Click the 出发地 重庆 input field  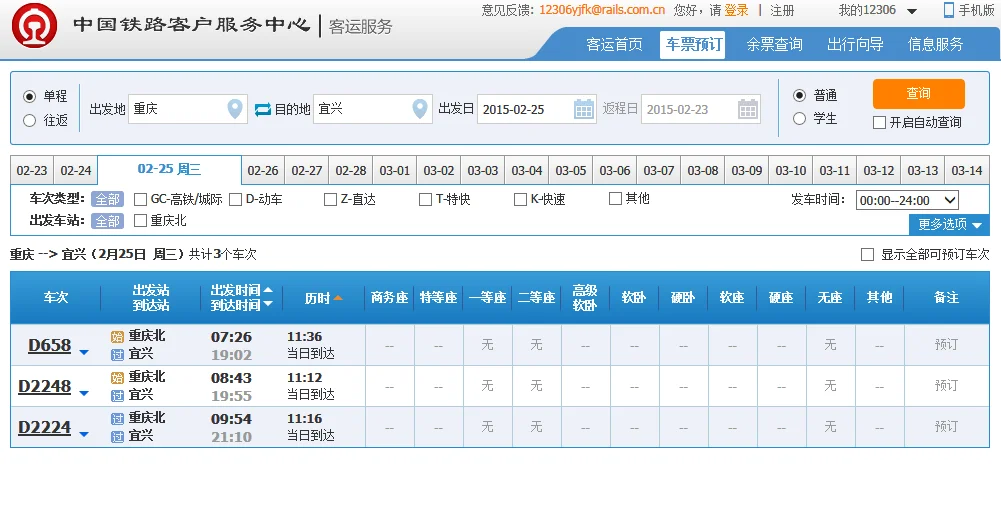(x=188, y=109)
